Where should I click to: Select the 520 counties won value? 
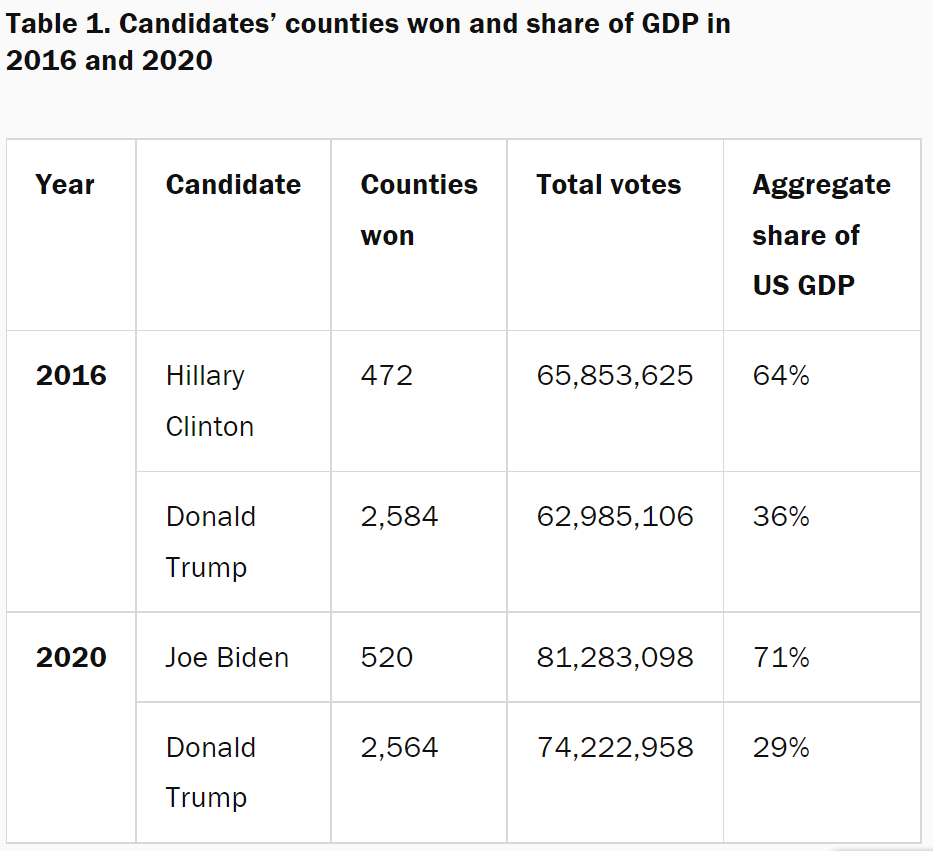tap(386, 658)
